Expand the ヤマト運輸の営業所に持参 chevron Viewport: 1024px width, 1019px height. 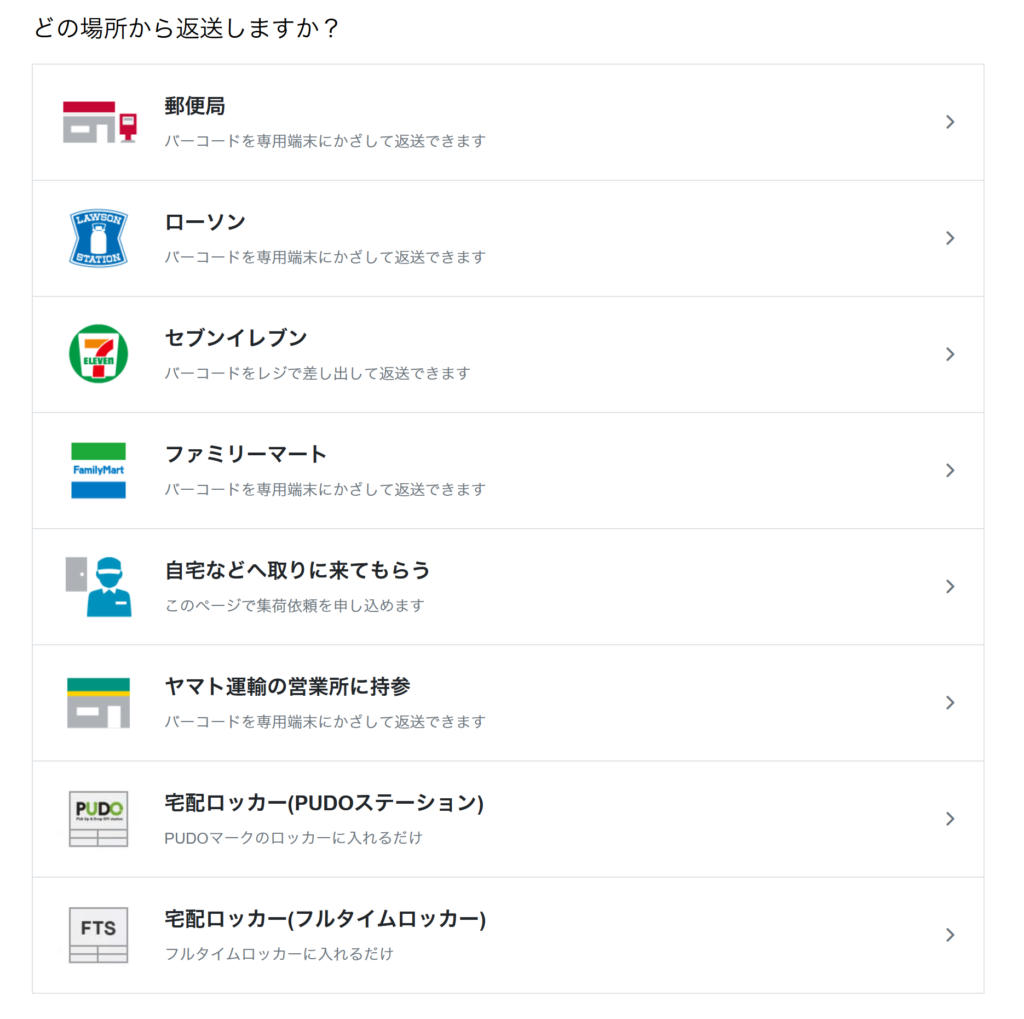coord(950,702)
